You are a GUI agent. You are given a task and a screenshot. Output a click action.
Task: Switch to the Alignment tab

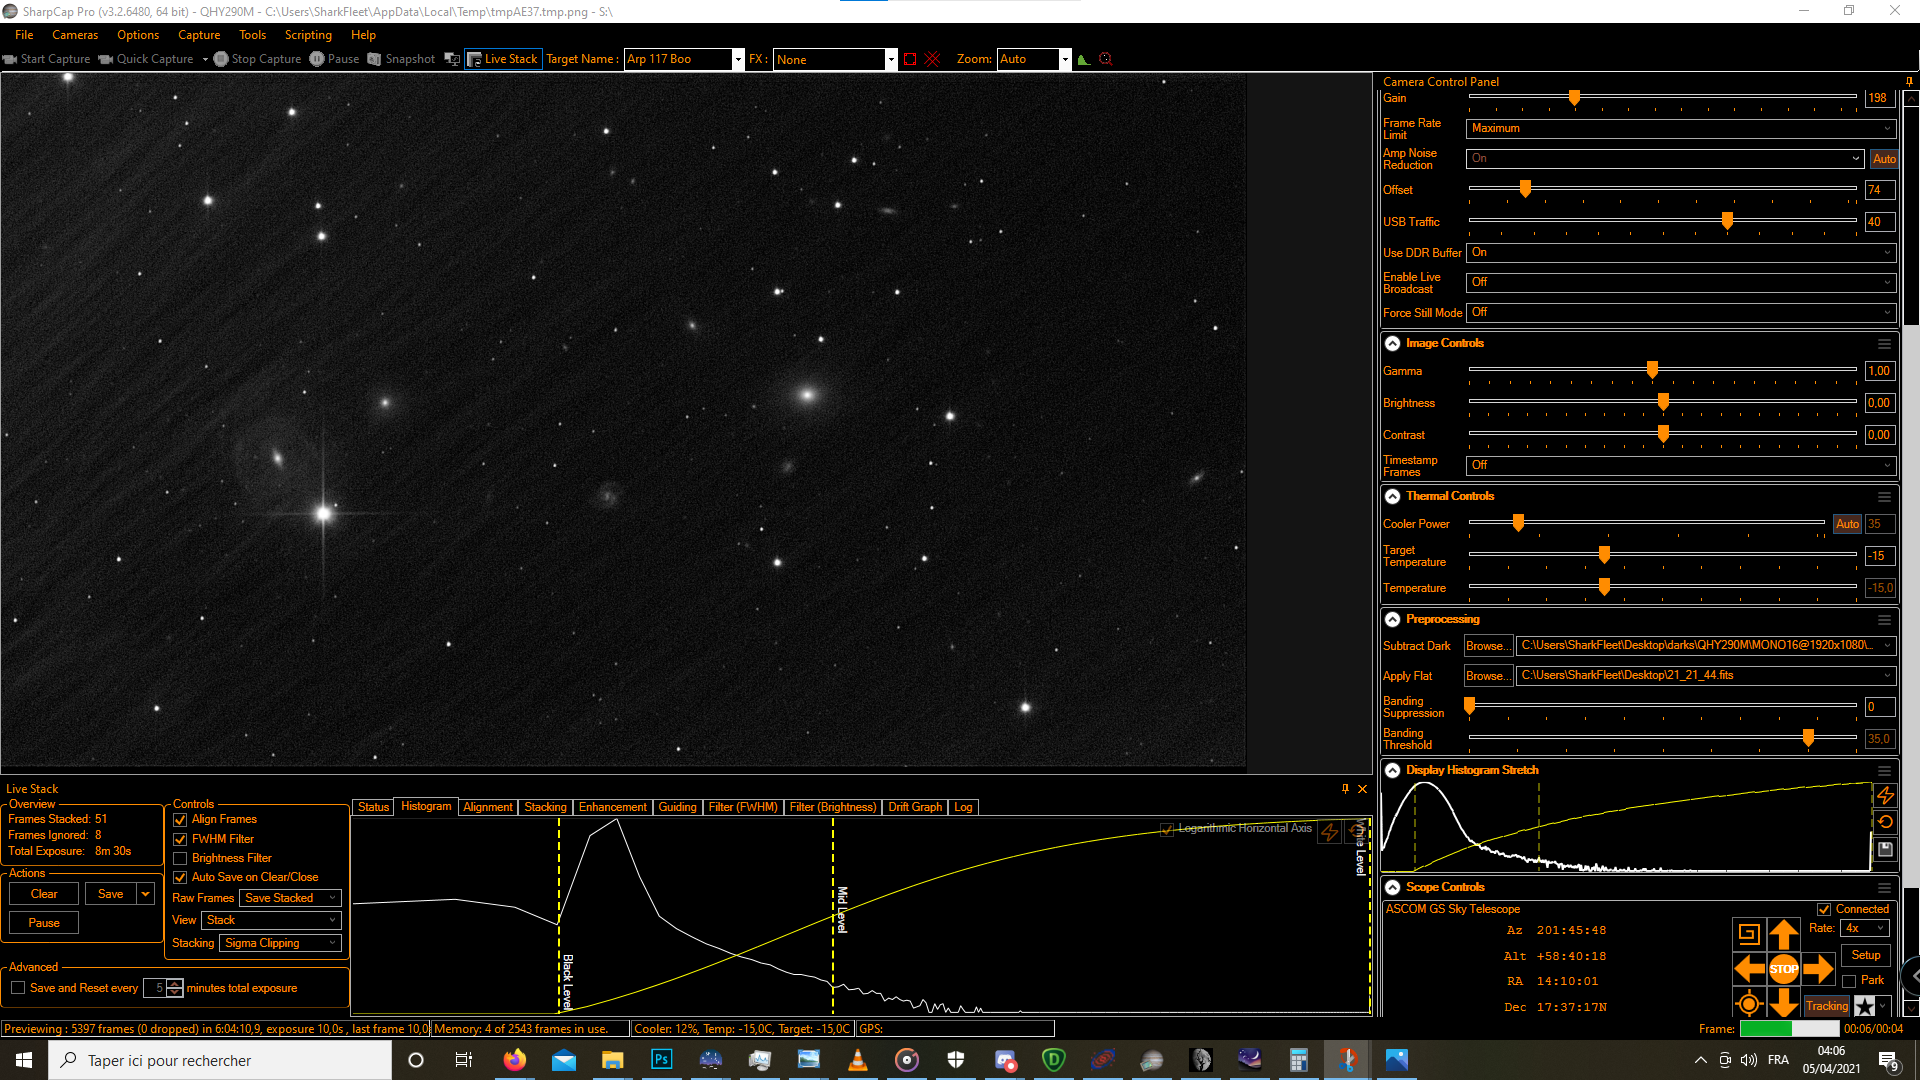point(488,807)
